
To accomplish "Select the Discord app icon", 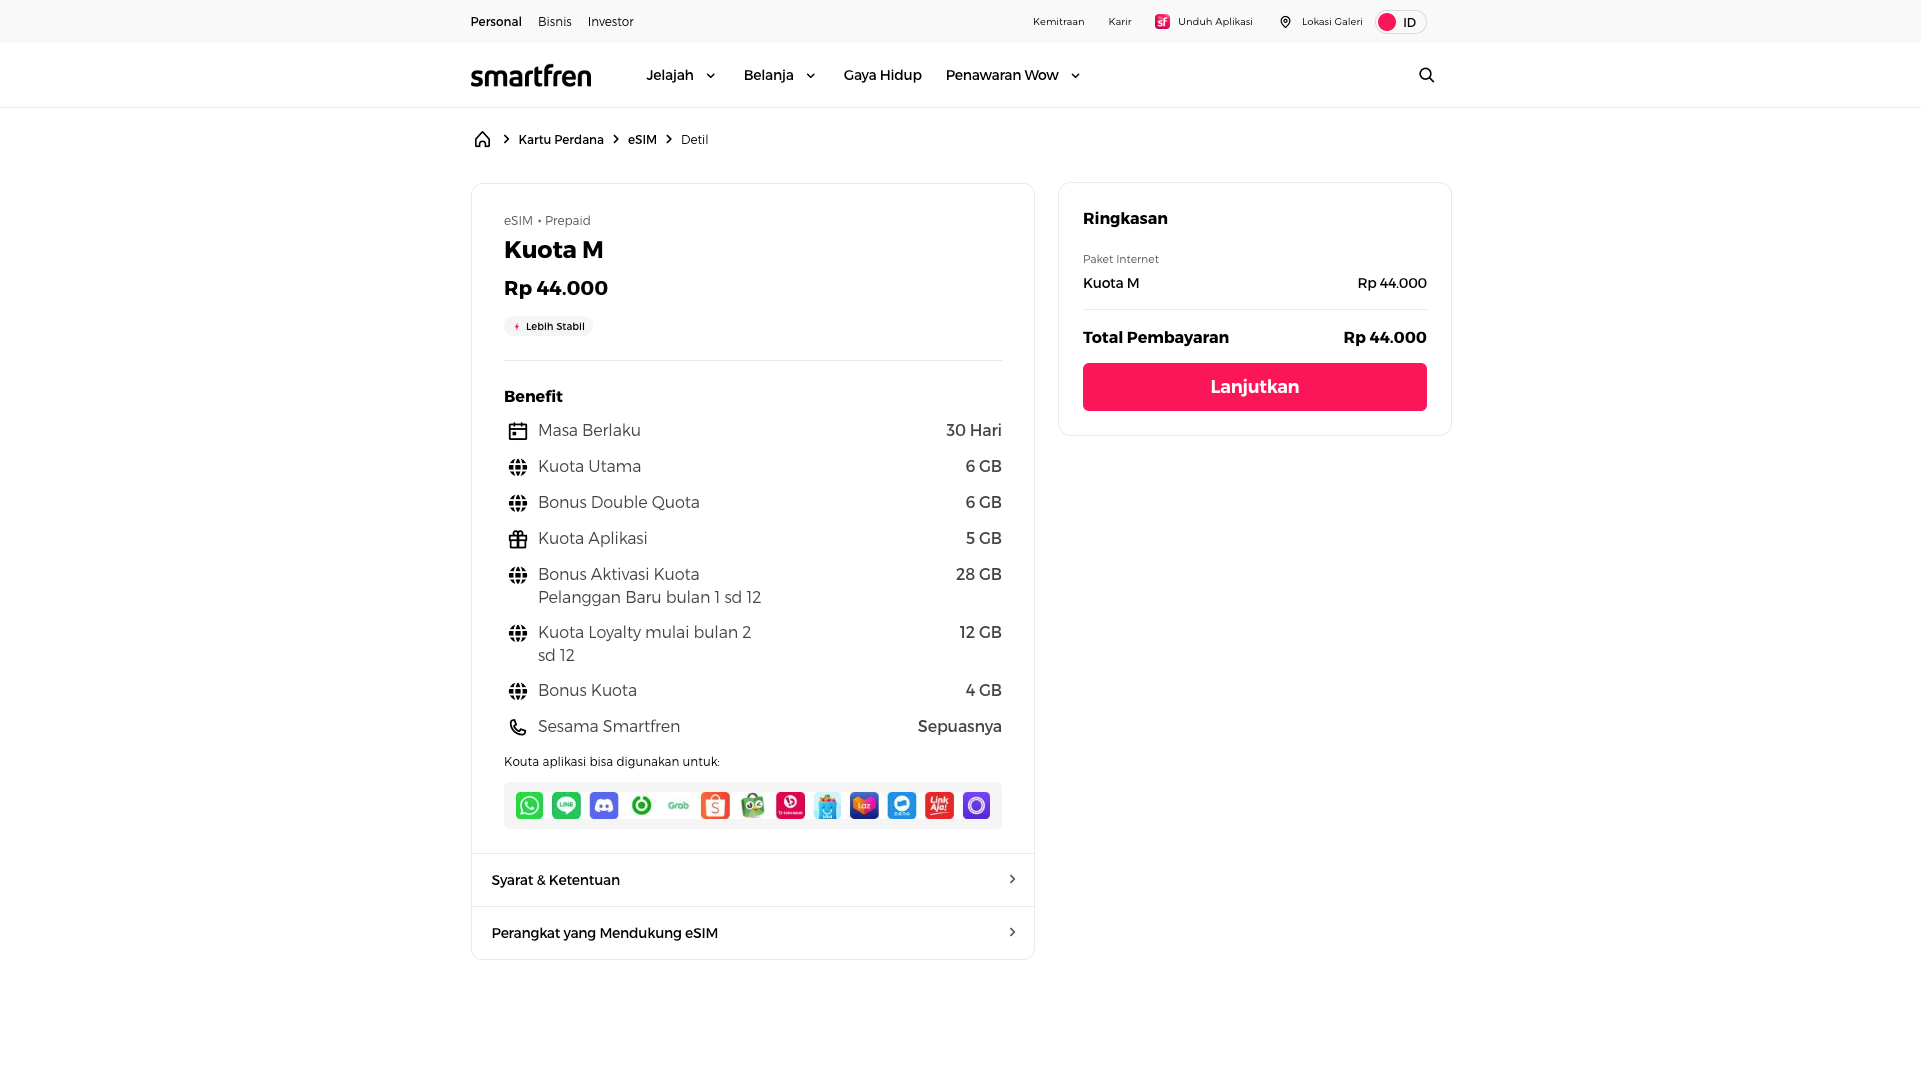I will click(604, 805).
